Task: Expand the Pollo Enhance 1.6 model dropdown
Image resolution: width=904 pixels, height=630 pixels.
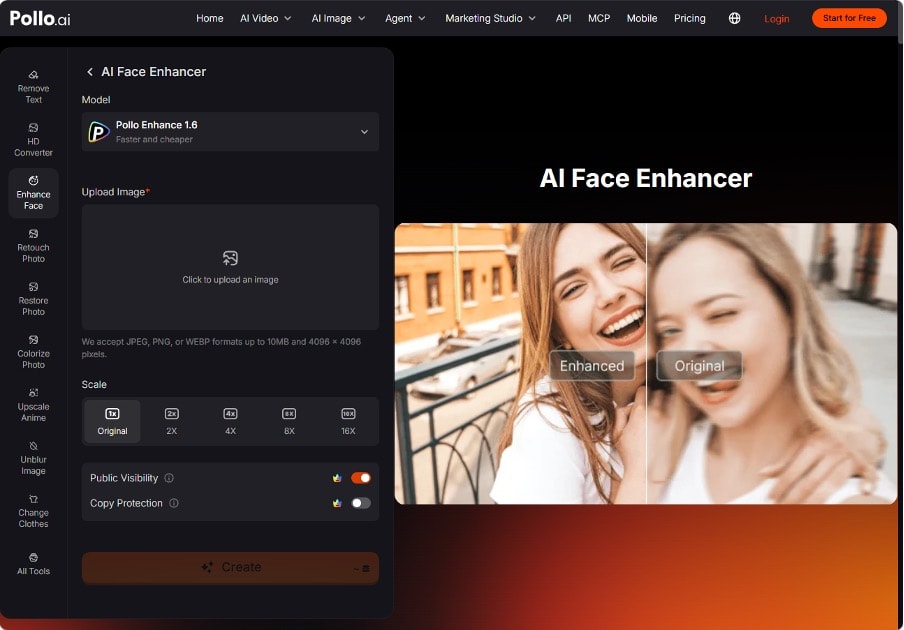Action: tap(230, 131)
